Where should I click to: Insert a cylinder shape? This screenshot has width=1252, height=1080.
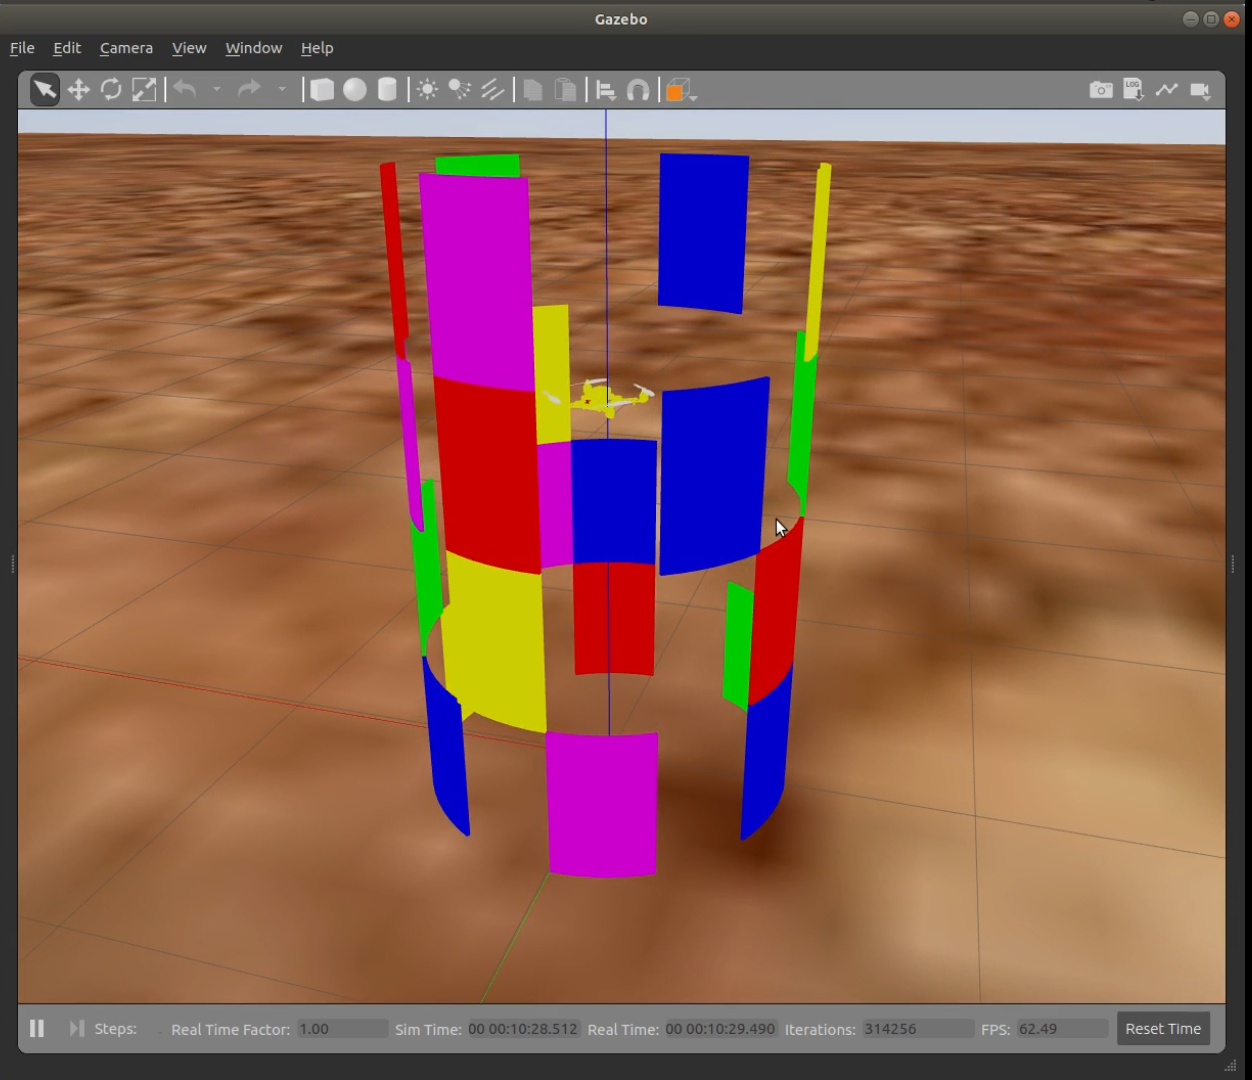tap(387, 90)
